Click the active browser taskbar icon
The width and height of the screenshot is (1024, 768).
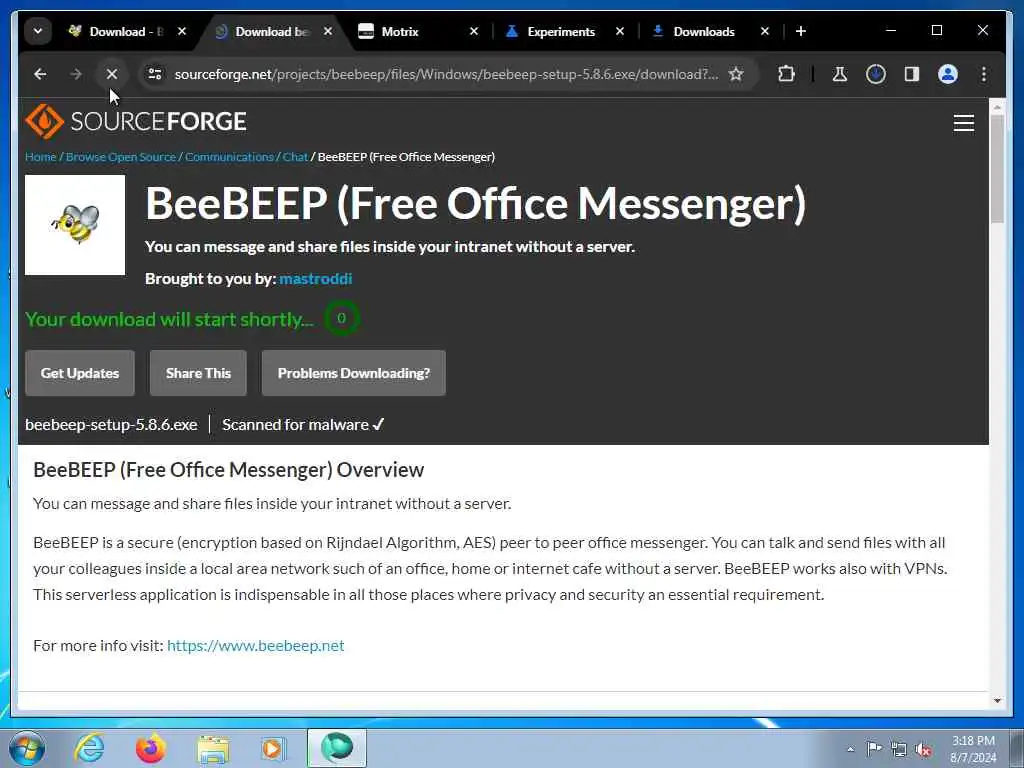pyautogui.click(x=337, y=748)
